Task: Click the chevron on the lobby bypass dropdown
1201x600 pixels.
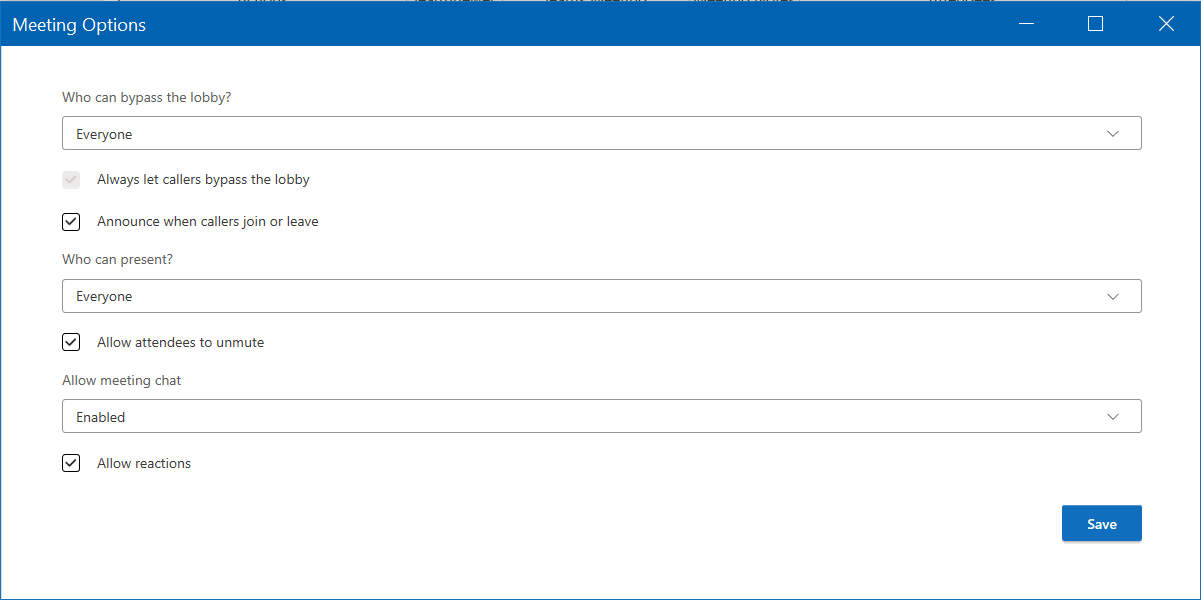Action: tap(1112, 132)
